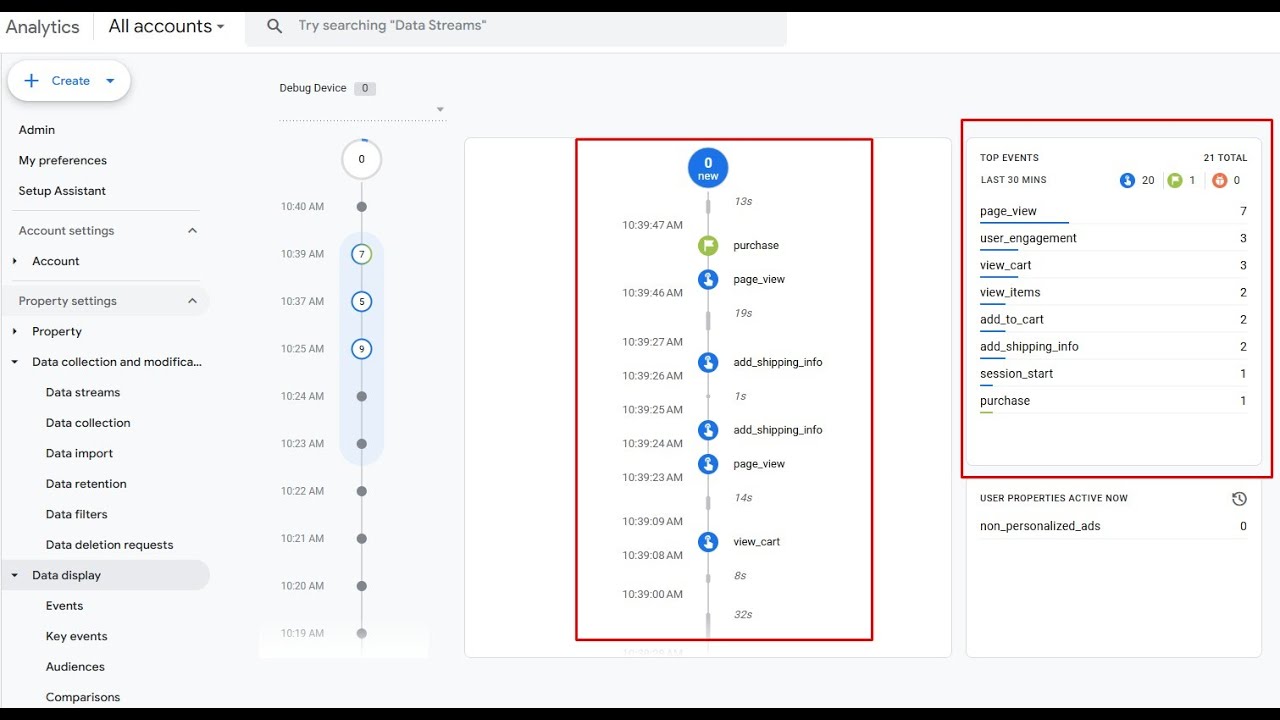Expand the Account tree item

(15, 261)
